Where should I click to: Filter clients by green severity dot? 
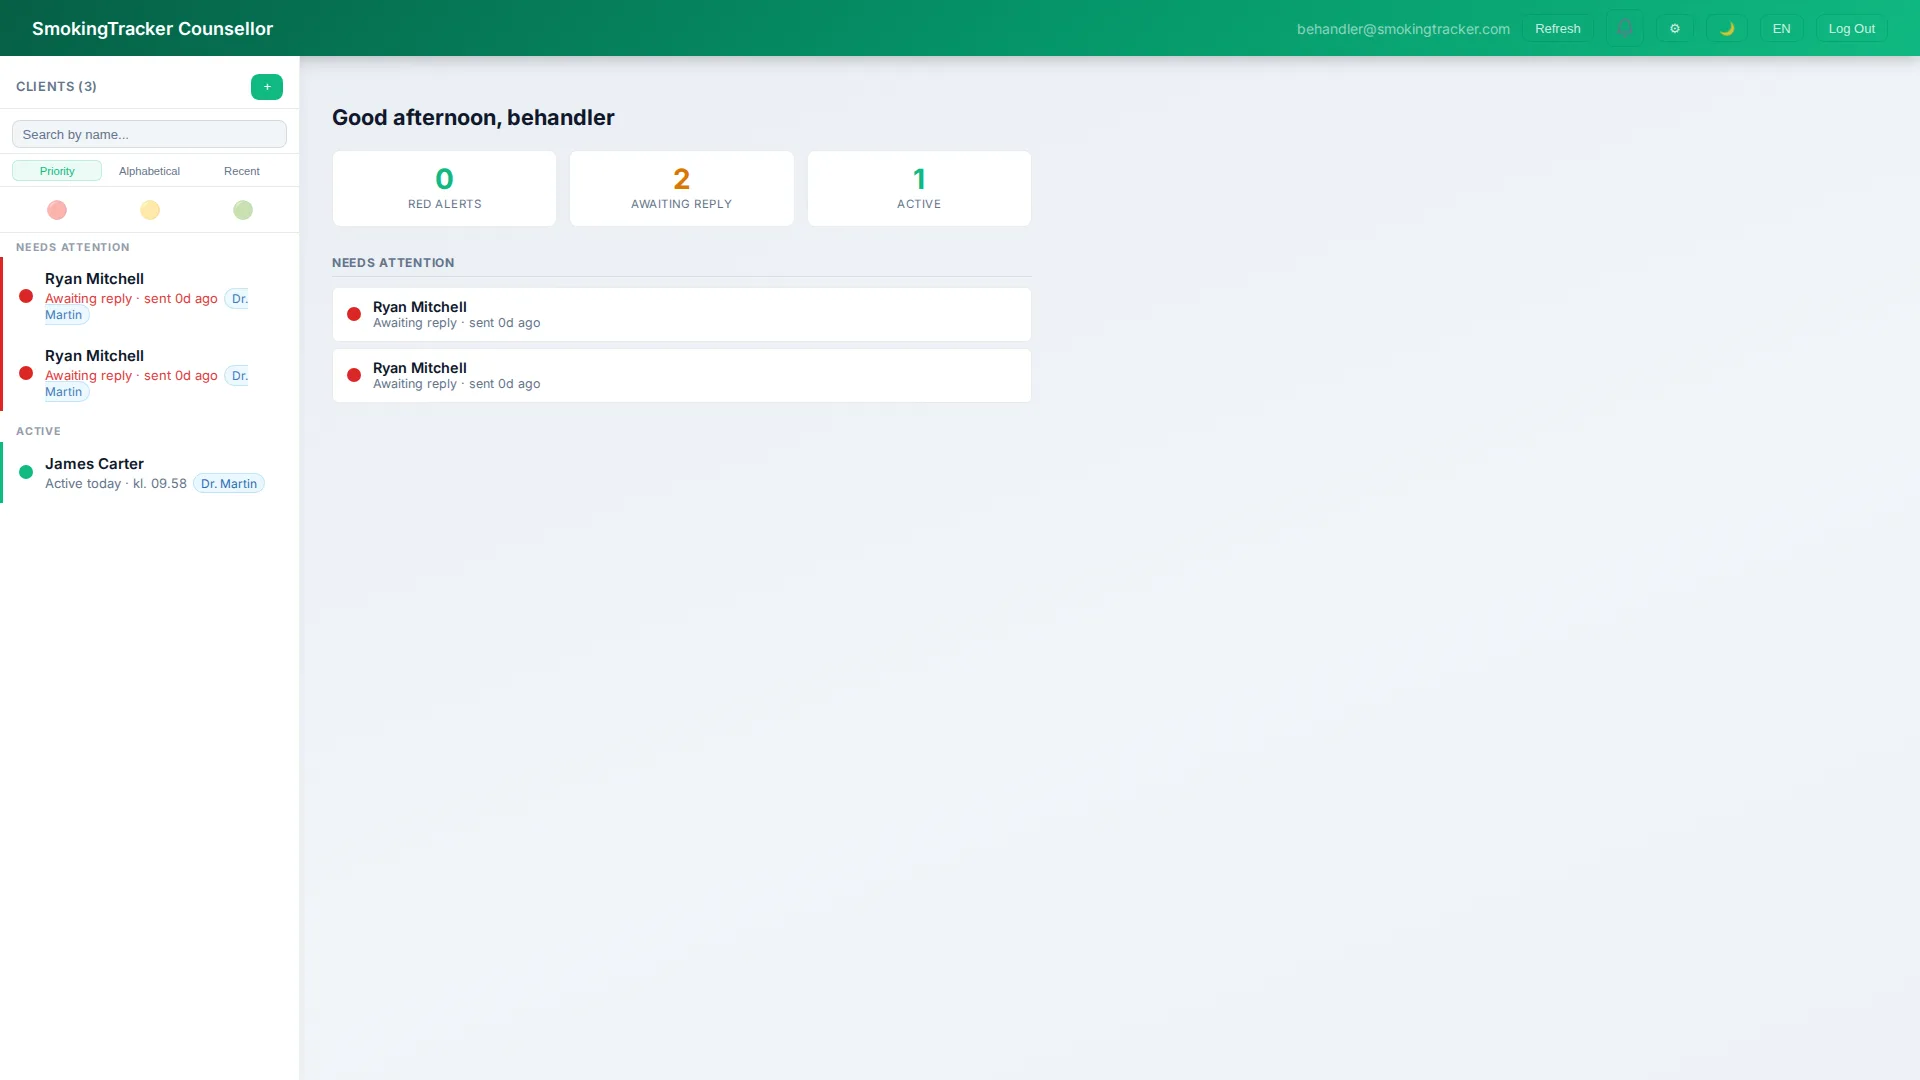pos(242,210)
